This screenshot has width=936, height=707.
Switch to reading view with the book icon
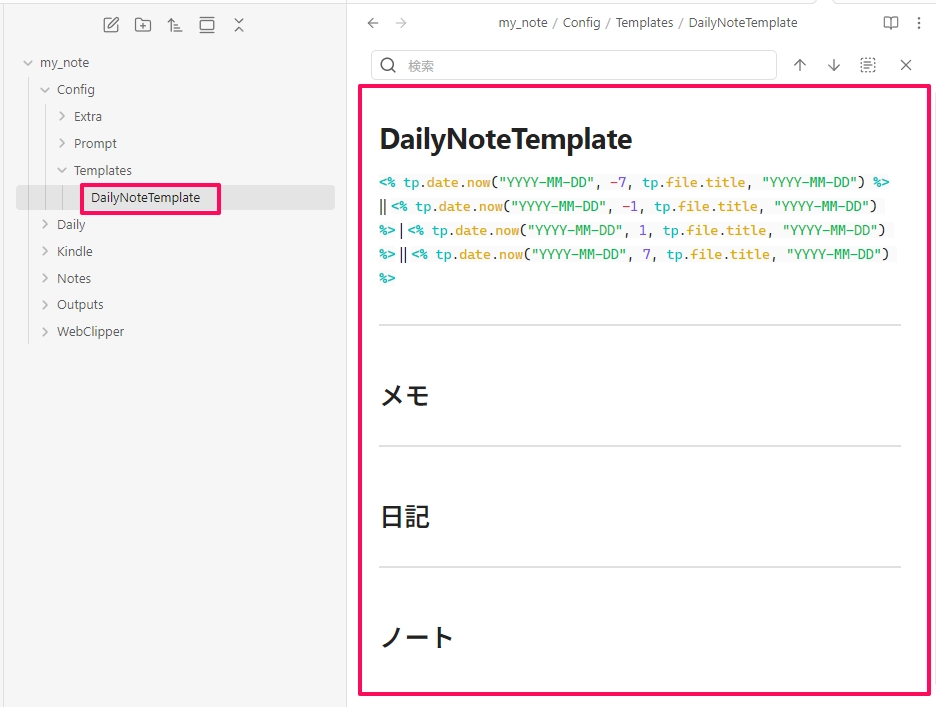point(891,23)
